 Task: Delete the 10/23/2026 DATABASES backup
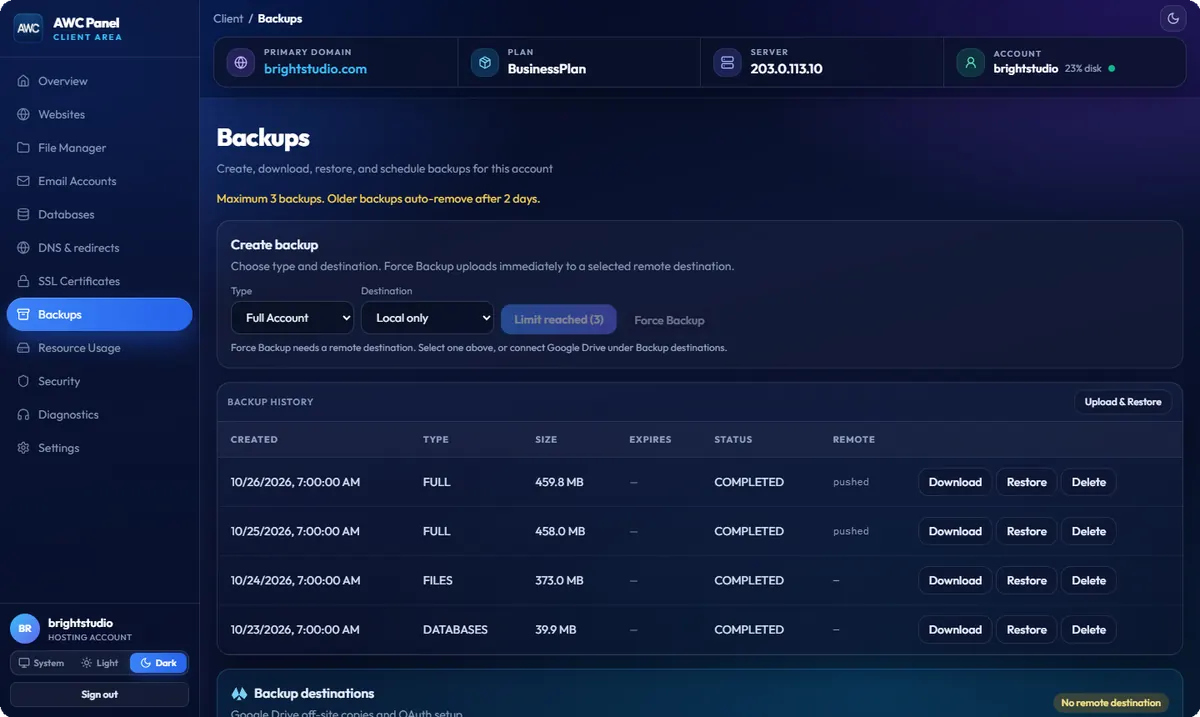(1089, 630)
